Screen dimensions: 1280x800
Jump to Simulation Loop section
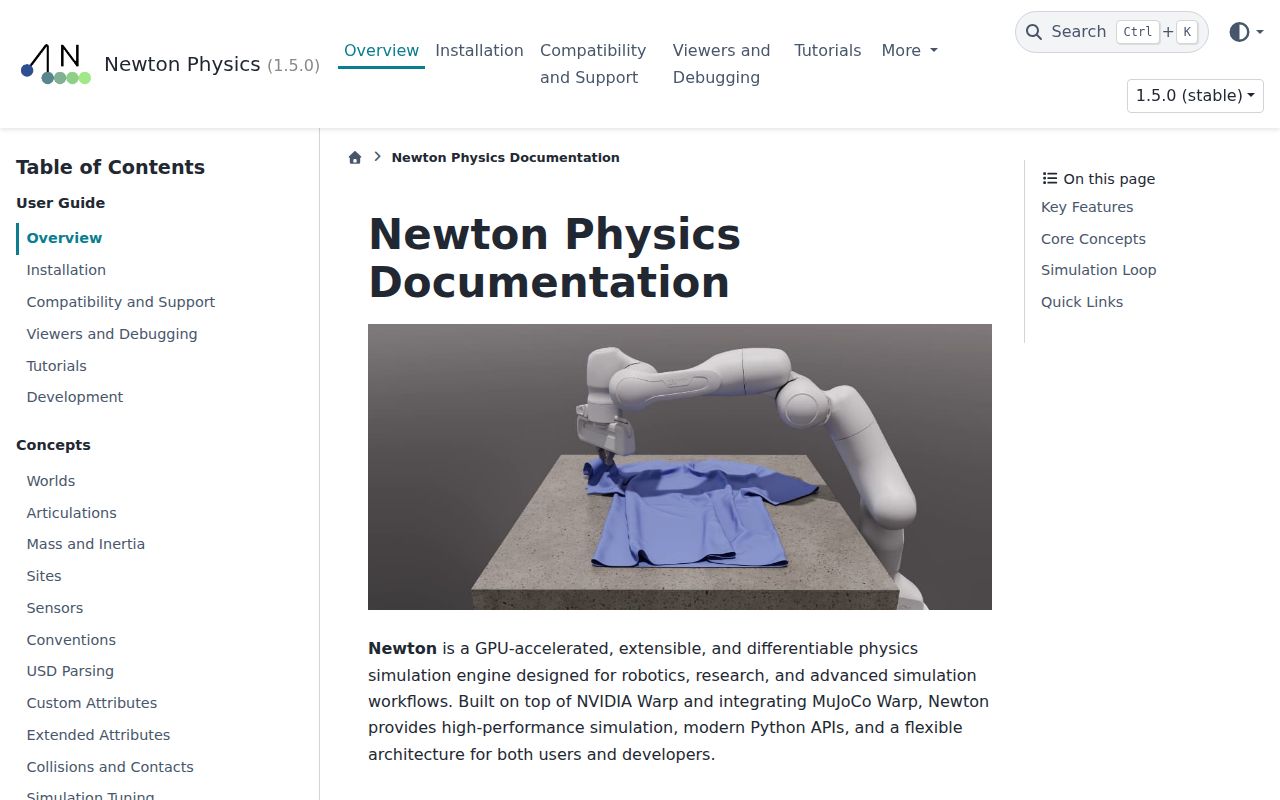coord(1098,270)
